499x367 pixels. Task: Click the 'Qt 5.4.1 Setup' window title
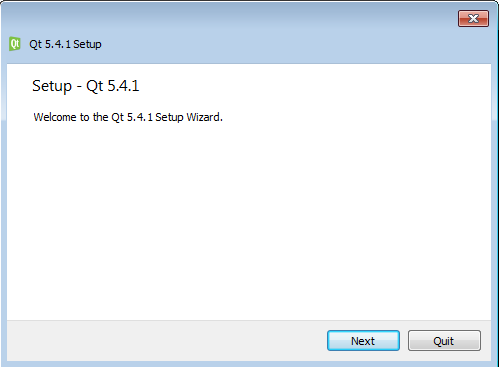pyautogui.click(x=65, y=44)
